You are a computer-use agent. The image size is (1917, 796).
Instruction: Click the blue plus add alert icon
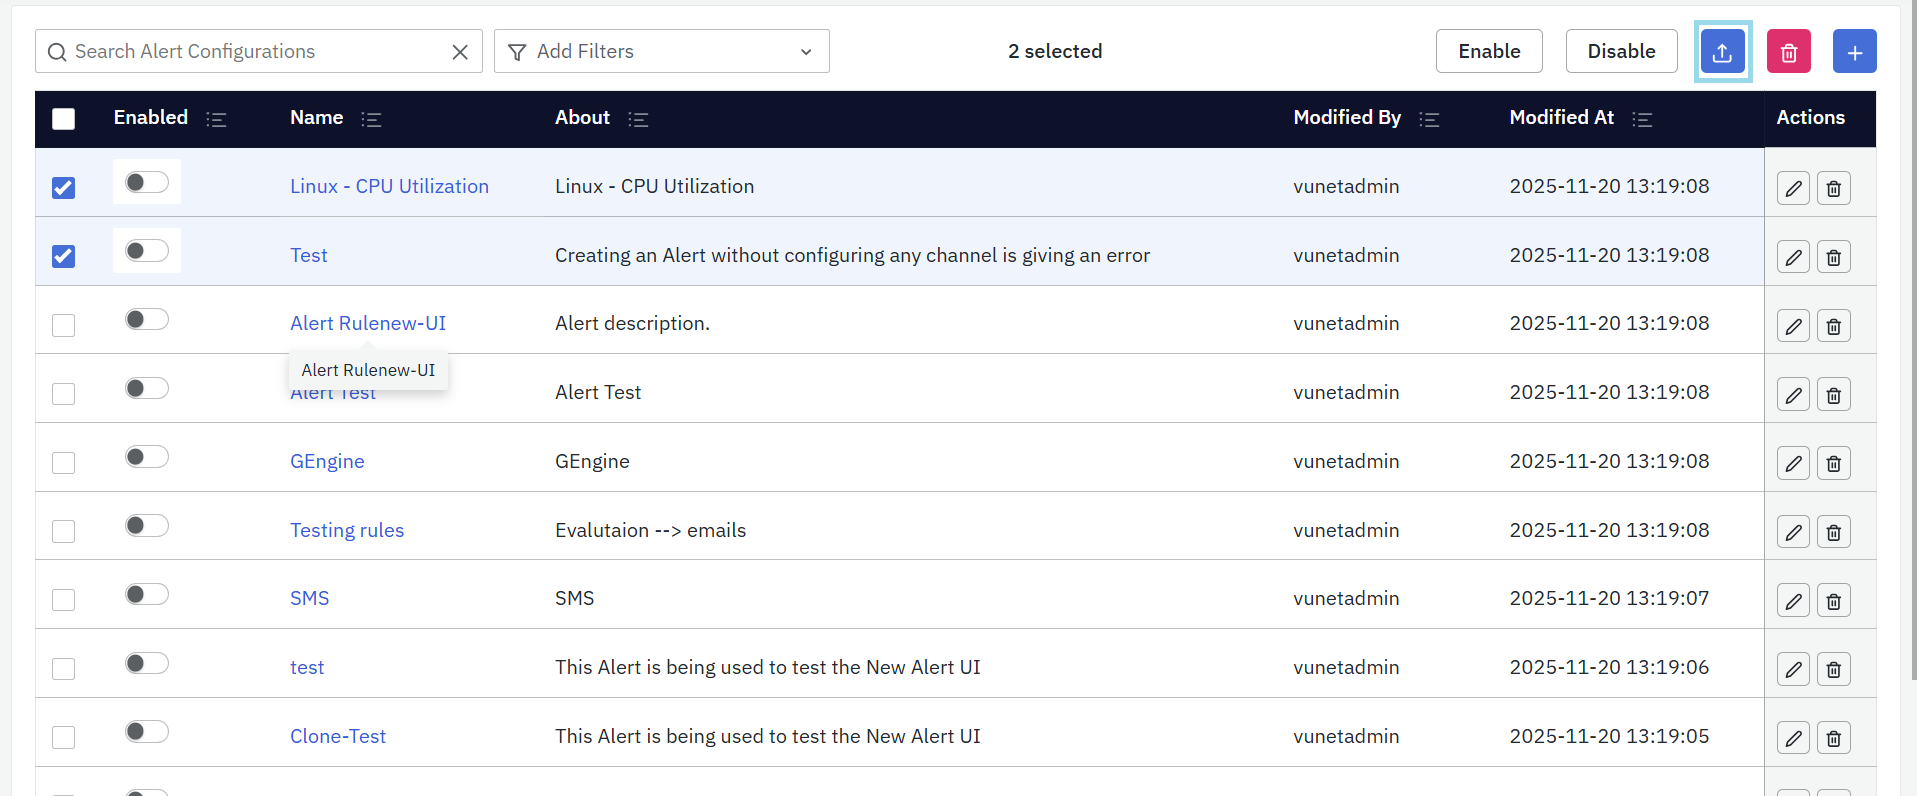tap(1854, 52)
